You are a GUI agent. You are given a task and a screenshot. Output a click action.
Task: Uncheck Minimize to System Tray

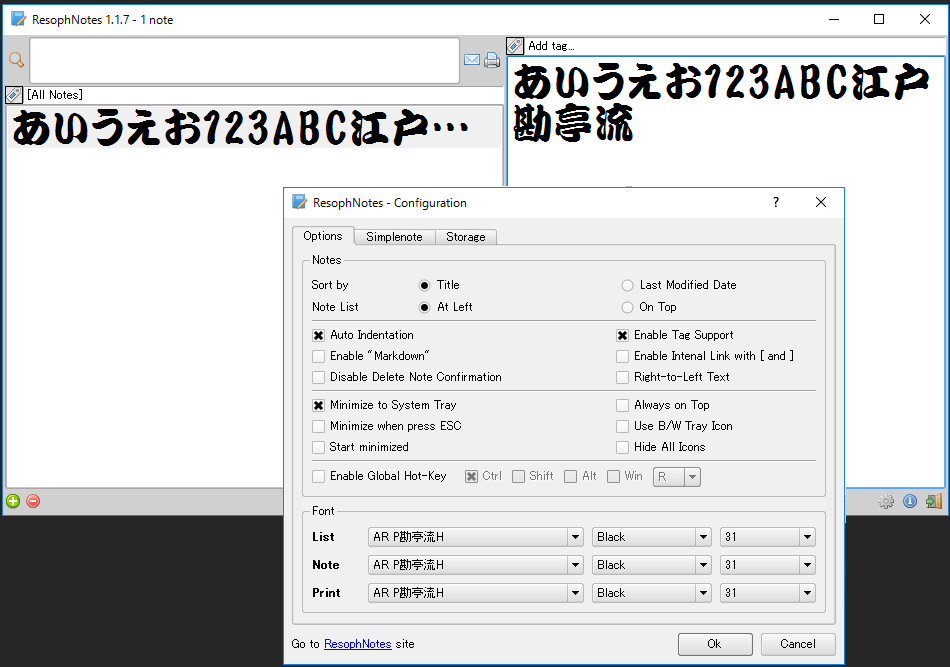319,405
